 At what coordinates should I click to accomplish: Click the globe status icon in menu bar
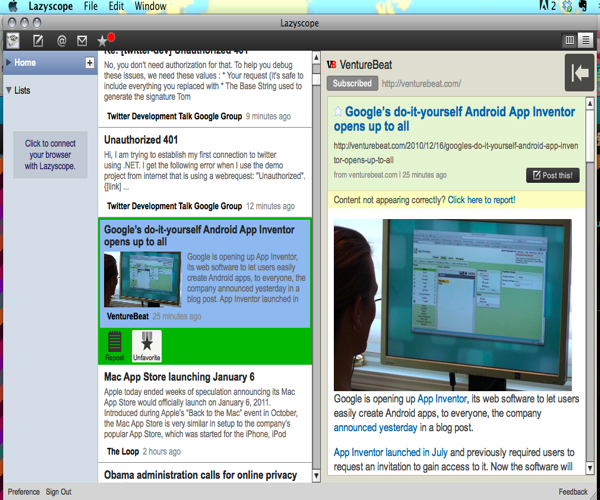pyautogui.click(x=567, y=6)
